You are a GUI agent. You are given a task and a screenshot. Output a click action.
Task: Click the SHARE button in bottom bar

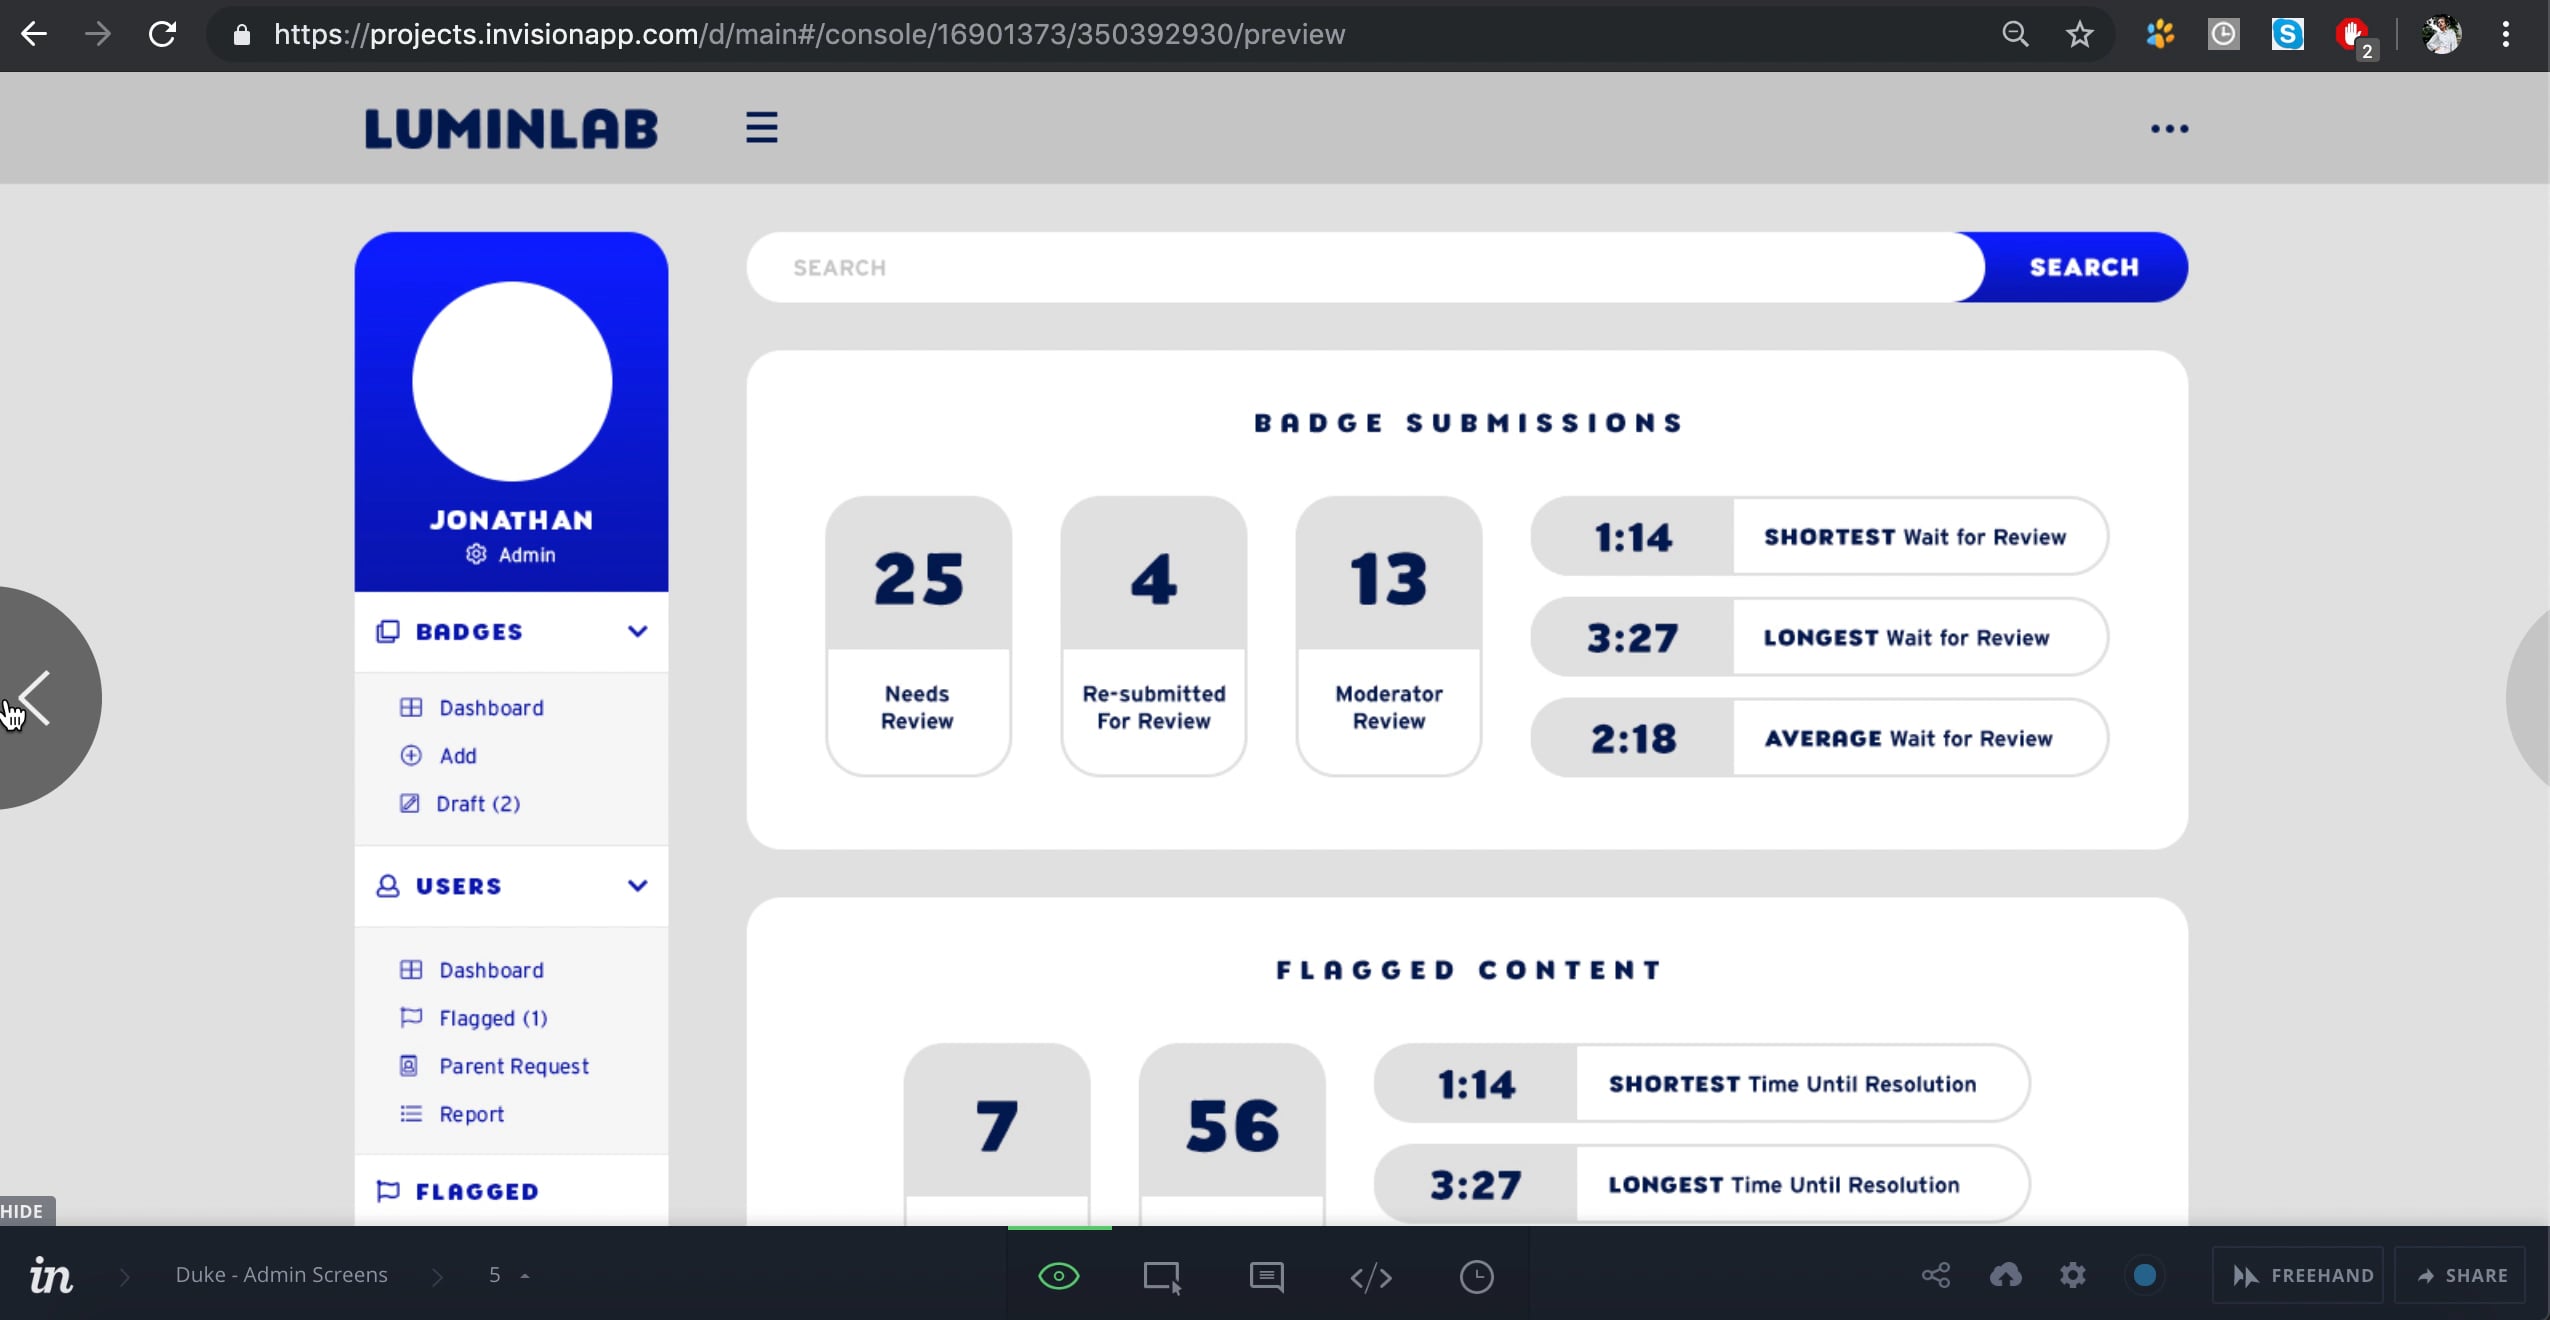pyautogui.click(x=2460, y=1275)
